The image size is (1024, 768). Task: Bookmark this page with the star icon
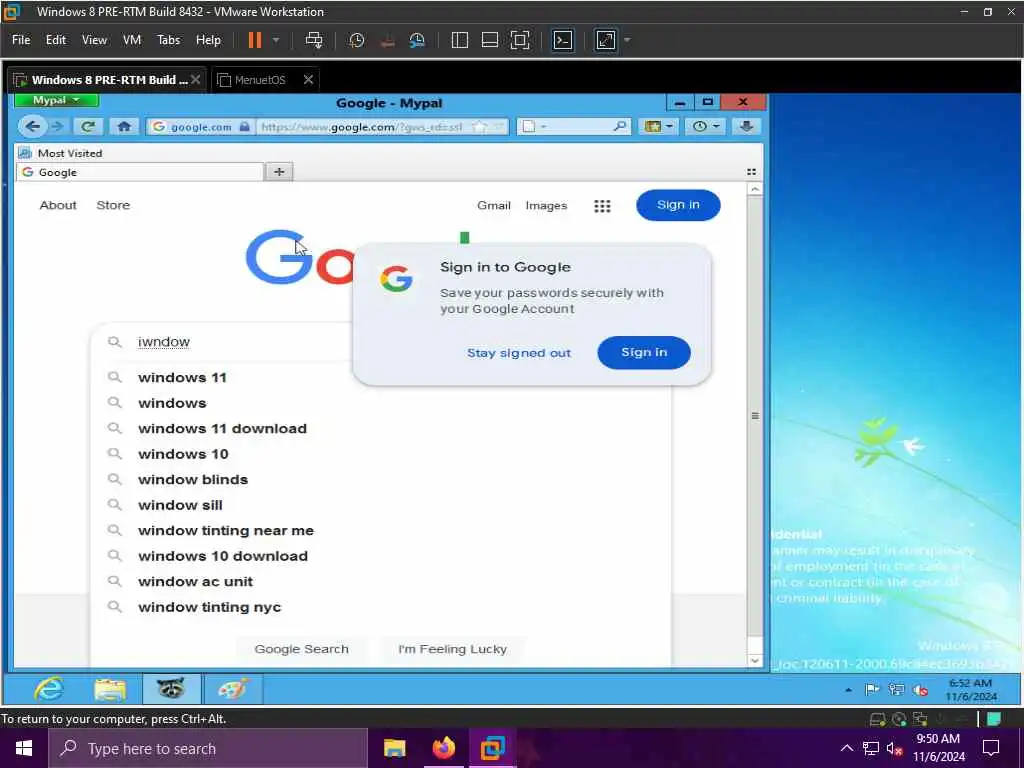(x=479, y=127)
